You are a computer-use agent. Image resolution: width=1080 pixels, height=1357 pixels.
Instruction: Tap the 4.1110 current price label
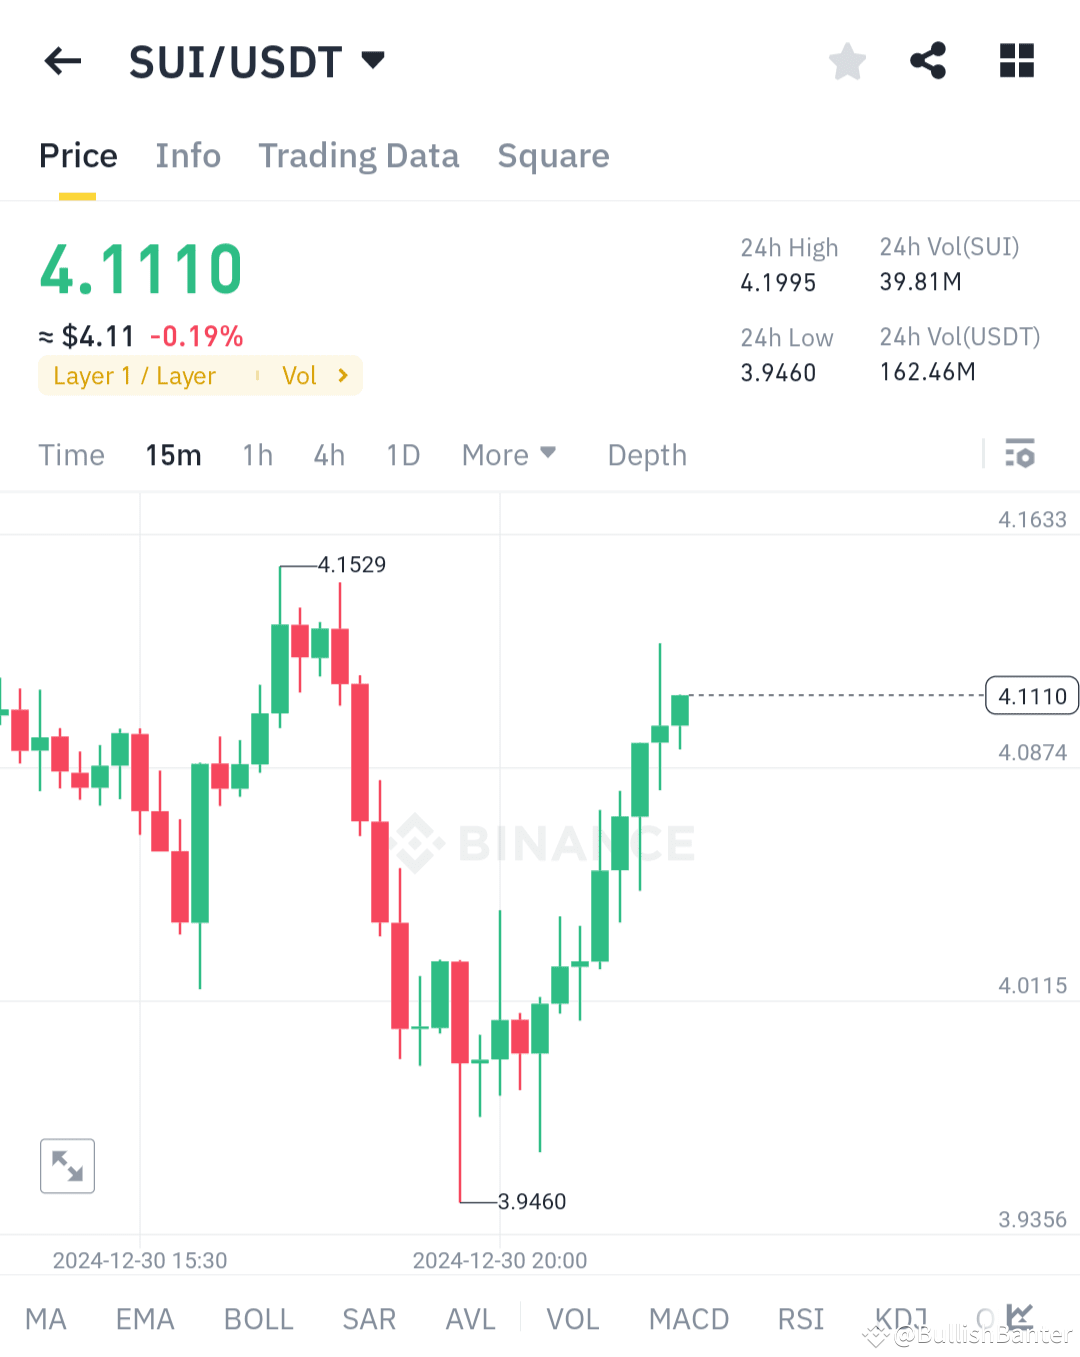1031,695
